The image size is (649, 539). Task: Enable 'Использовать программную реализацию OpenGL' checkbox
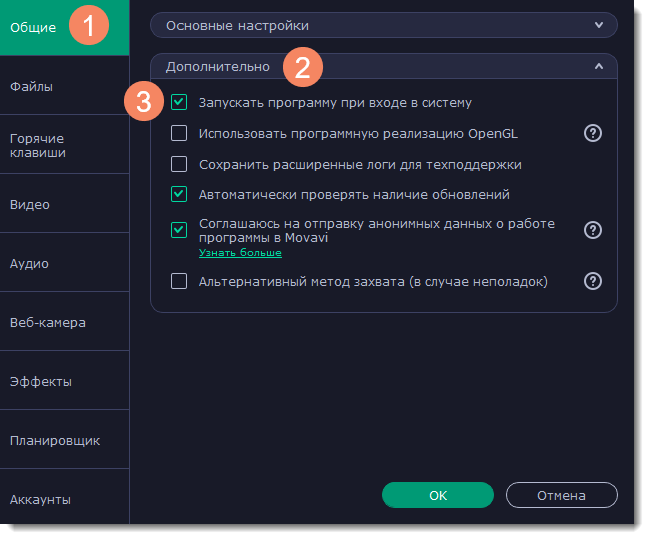click(179, 133)
